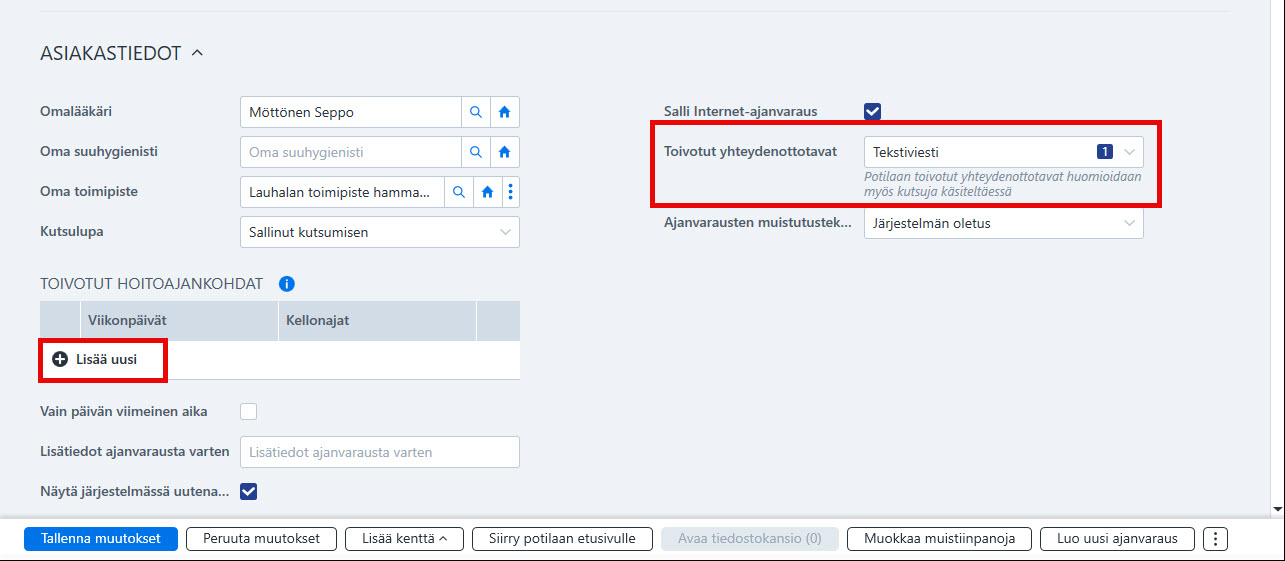Disable Salli Internet-ajanvaraus checkbox
Image resolution: width=1285 pixels, height=561 pixels.
pyautogui.click(x=873, y=111)
